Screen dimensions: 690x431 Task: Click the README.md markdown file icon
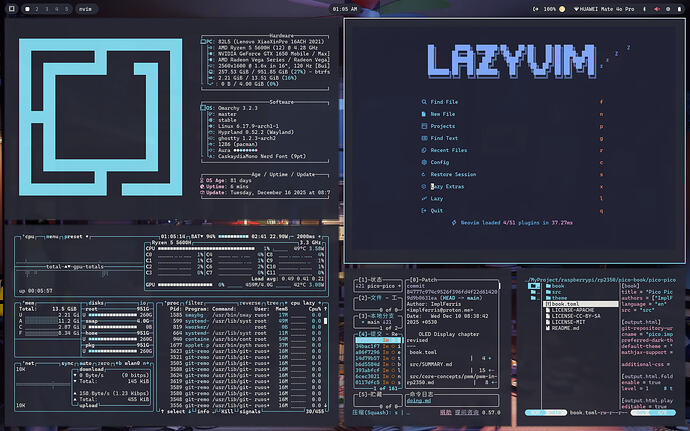[x=548, y=328]
